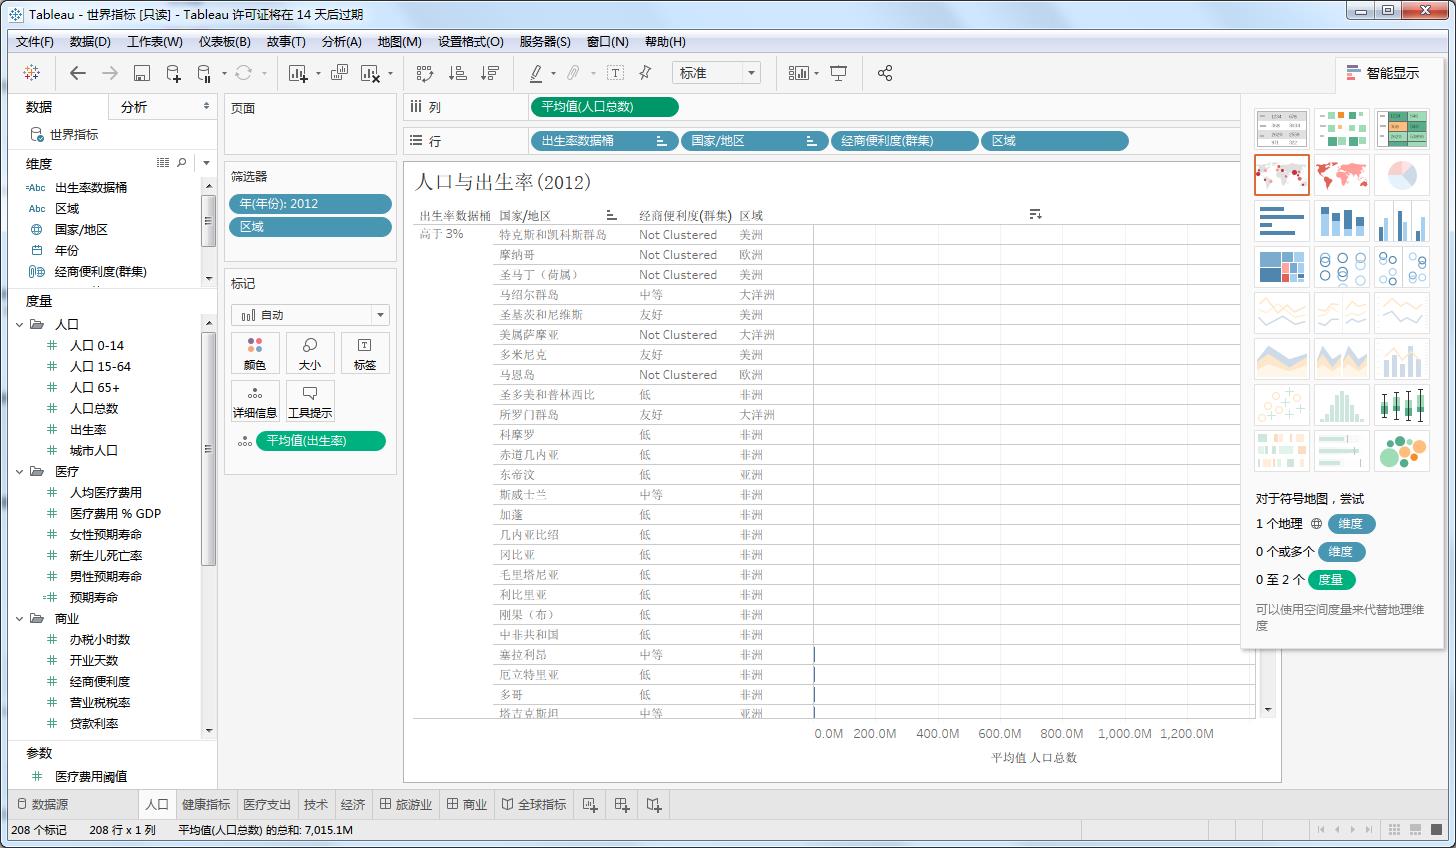This screenshot has width=1456, height=848.
Task: Open the 文件(F) menu
Action: 35,41
